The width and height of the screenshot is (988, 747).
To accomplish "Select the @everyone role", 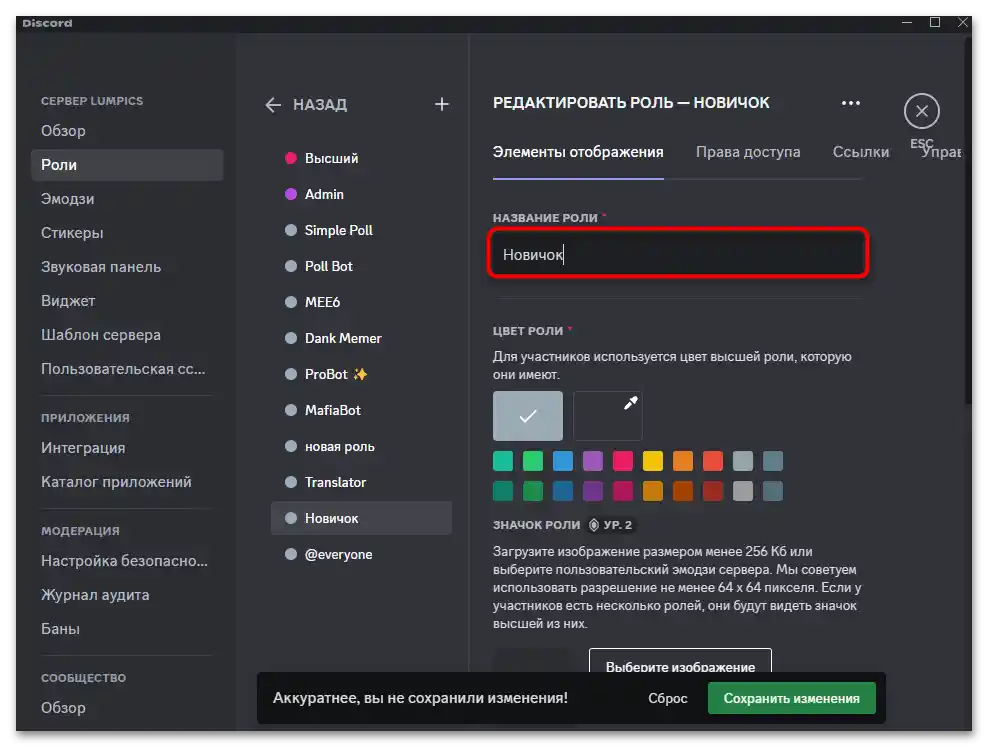I will click(361, 554).
